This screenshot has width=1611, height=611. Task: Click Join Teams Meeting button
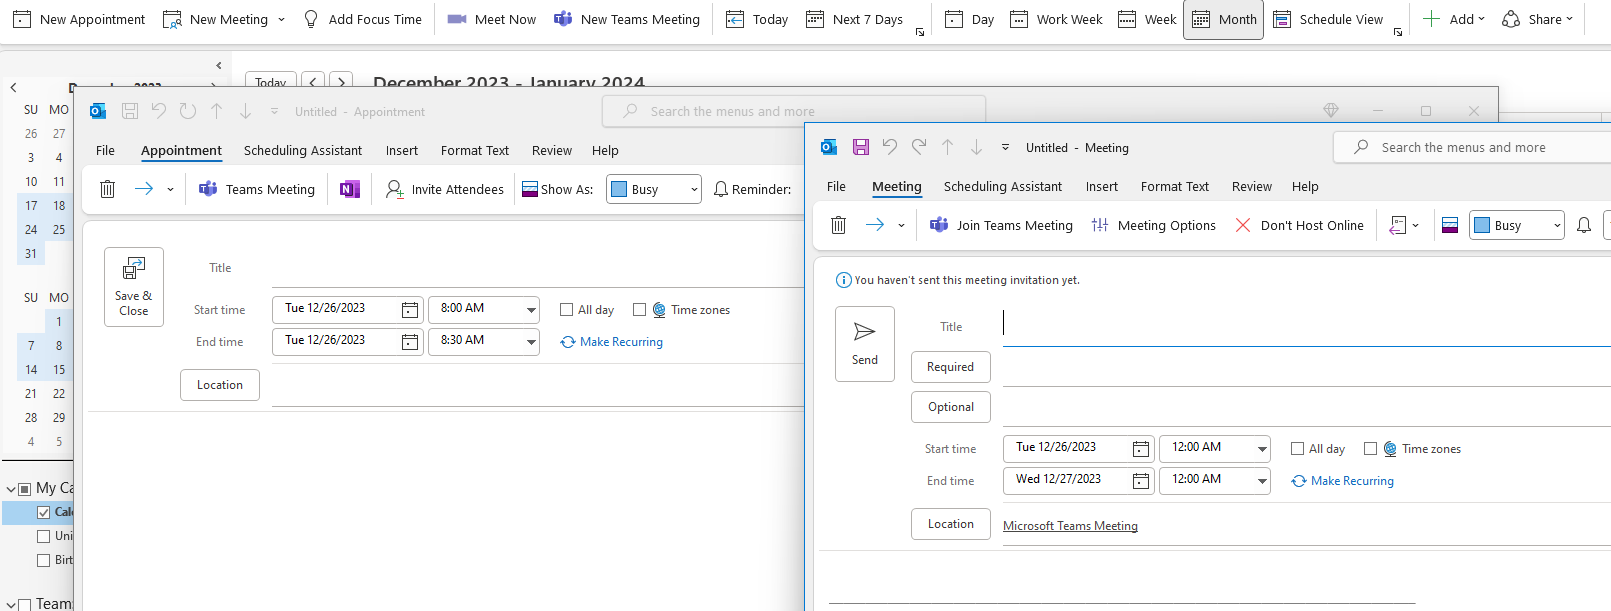coord(1001,225)
